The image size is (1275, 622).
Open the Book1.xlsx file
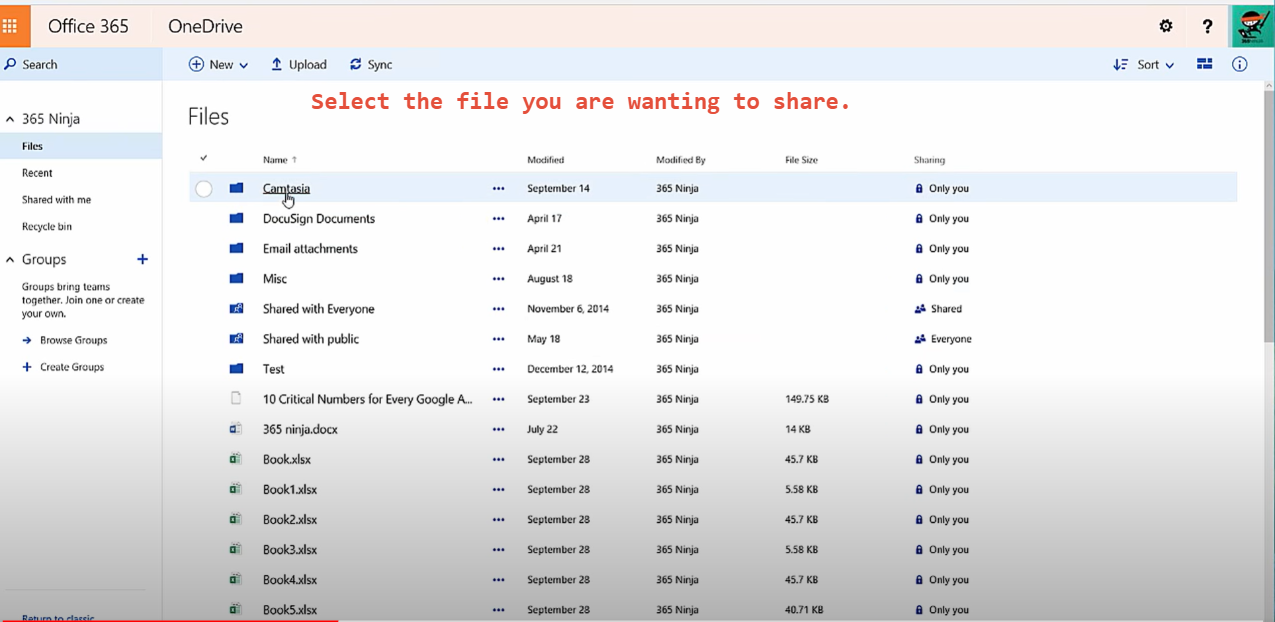[290, 489]
